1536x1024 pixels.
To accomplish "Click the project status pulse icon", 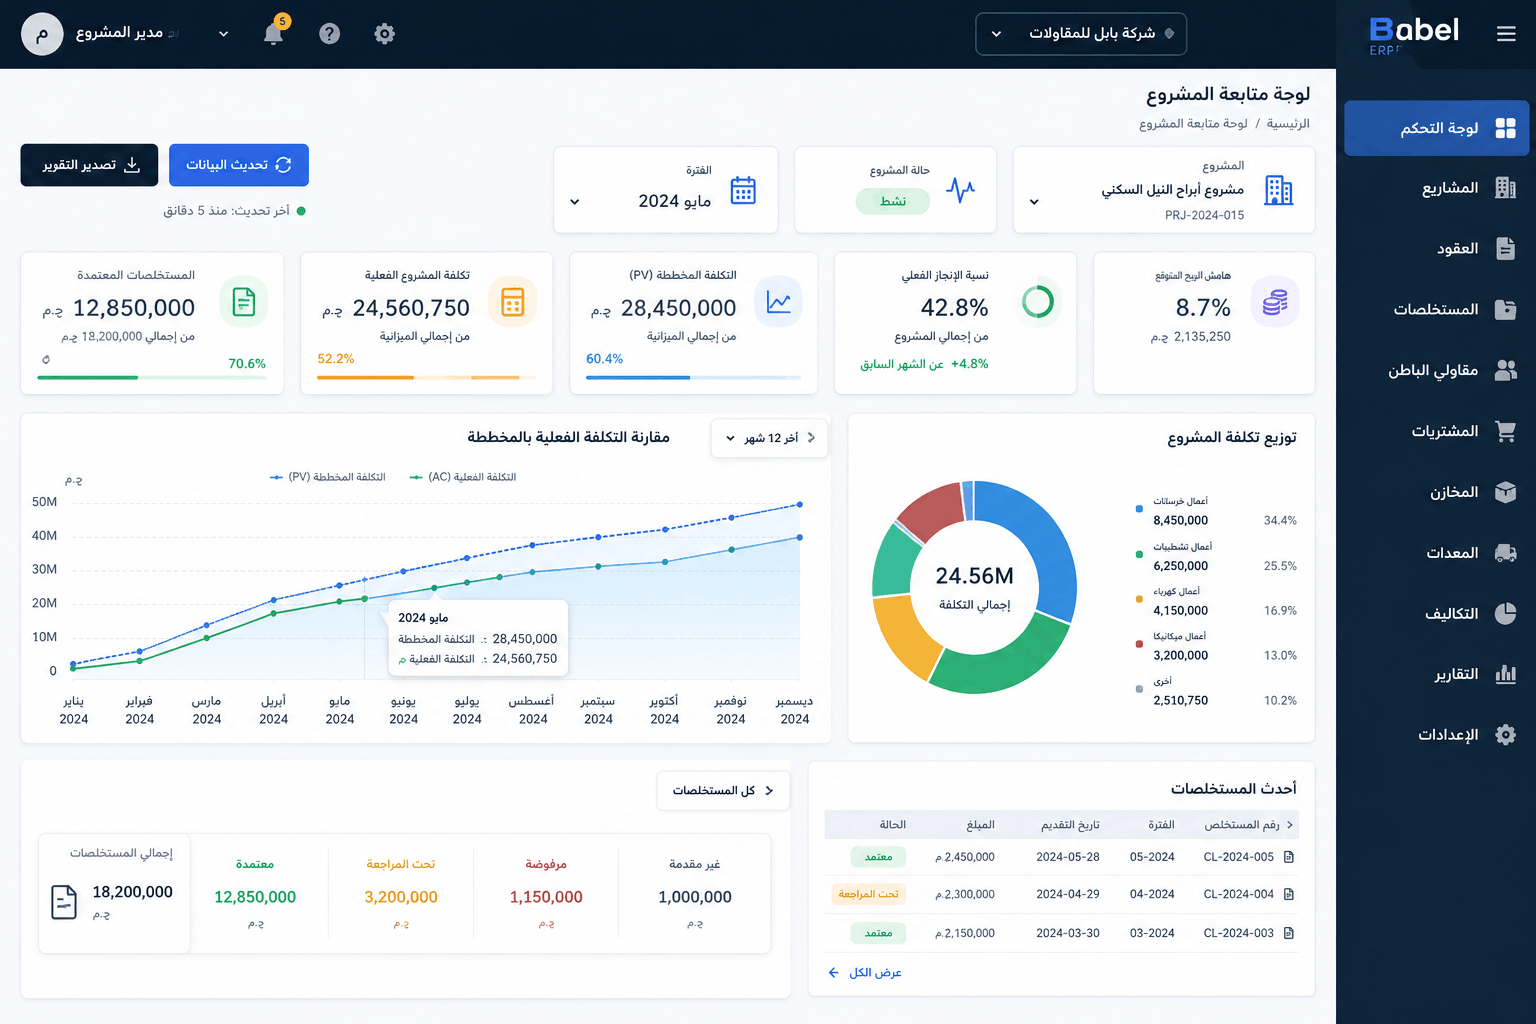I will pos(960,189).
